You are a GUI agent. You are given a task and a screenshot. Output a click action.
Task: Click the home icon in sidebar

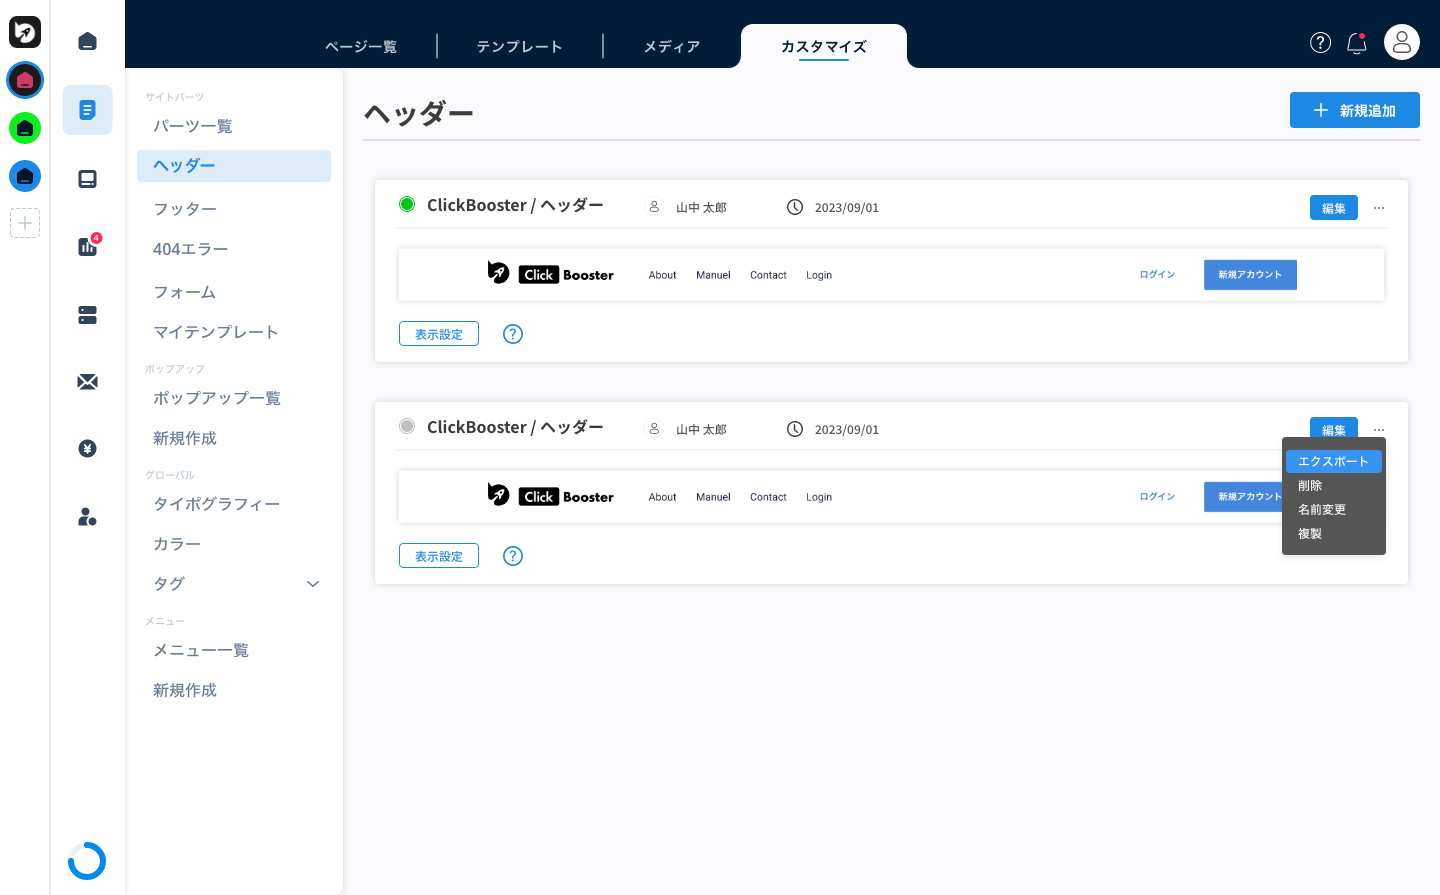[x=88, y=41]
